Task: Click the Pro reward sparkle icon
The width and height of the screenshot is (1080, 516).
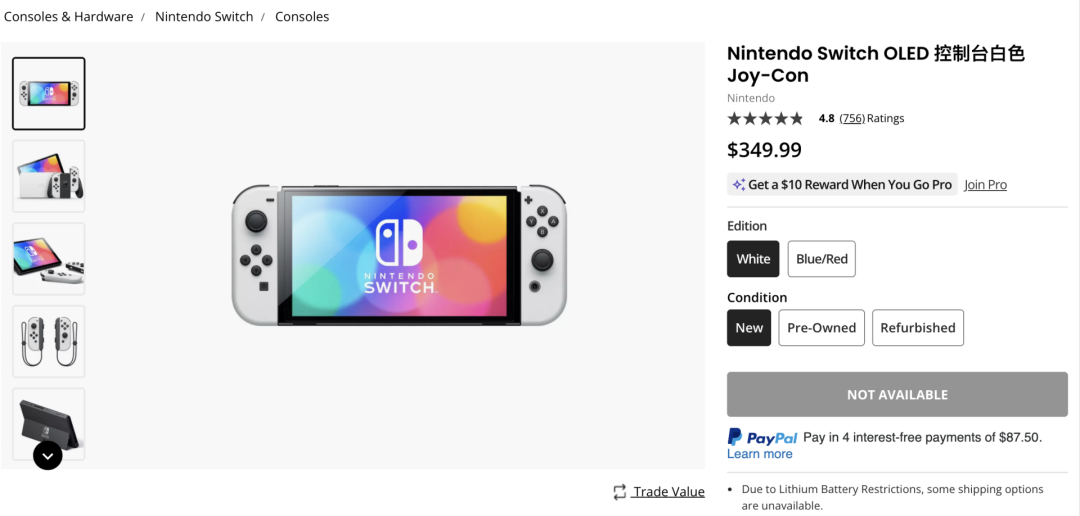Action: [738, 185]
